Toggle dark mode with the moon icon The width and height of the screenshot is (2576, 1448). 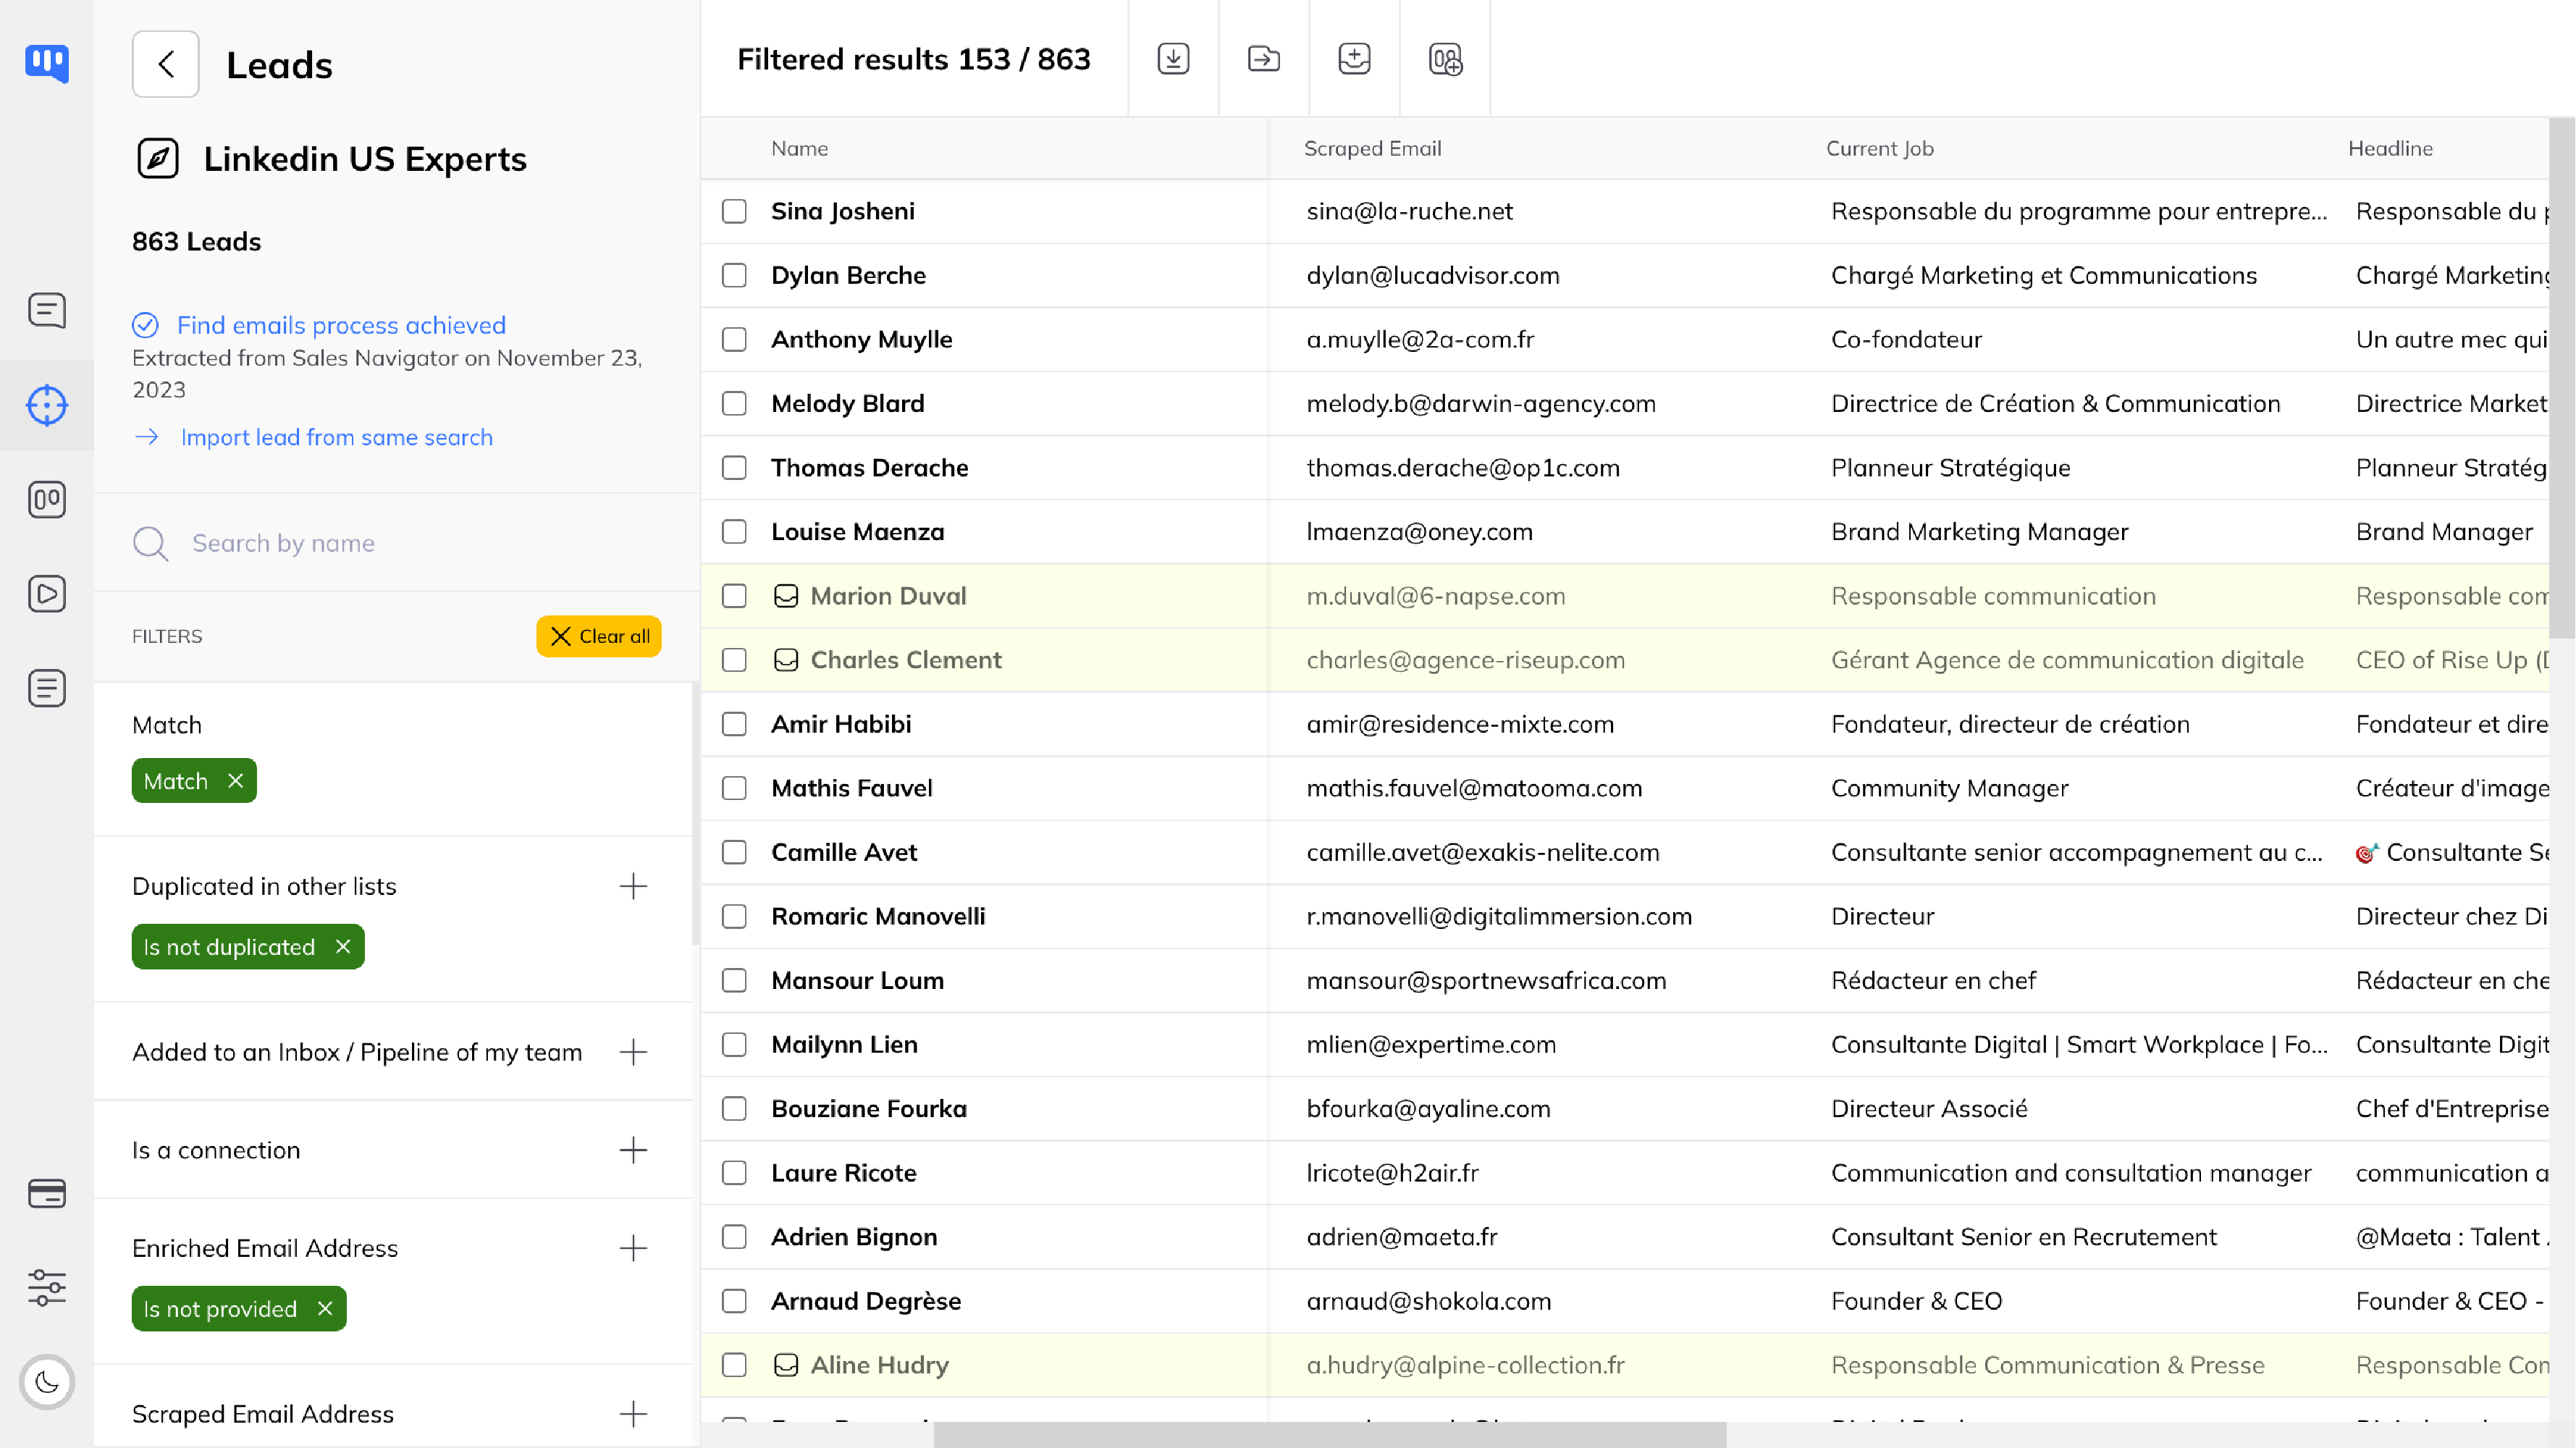47,1382
